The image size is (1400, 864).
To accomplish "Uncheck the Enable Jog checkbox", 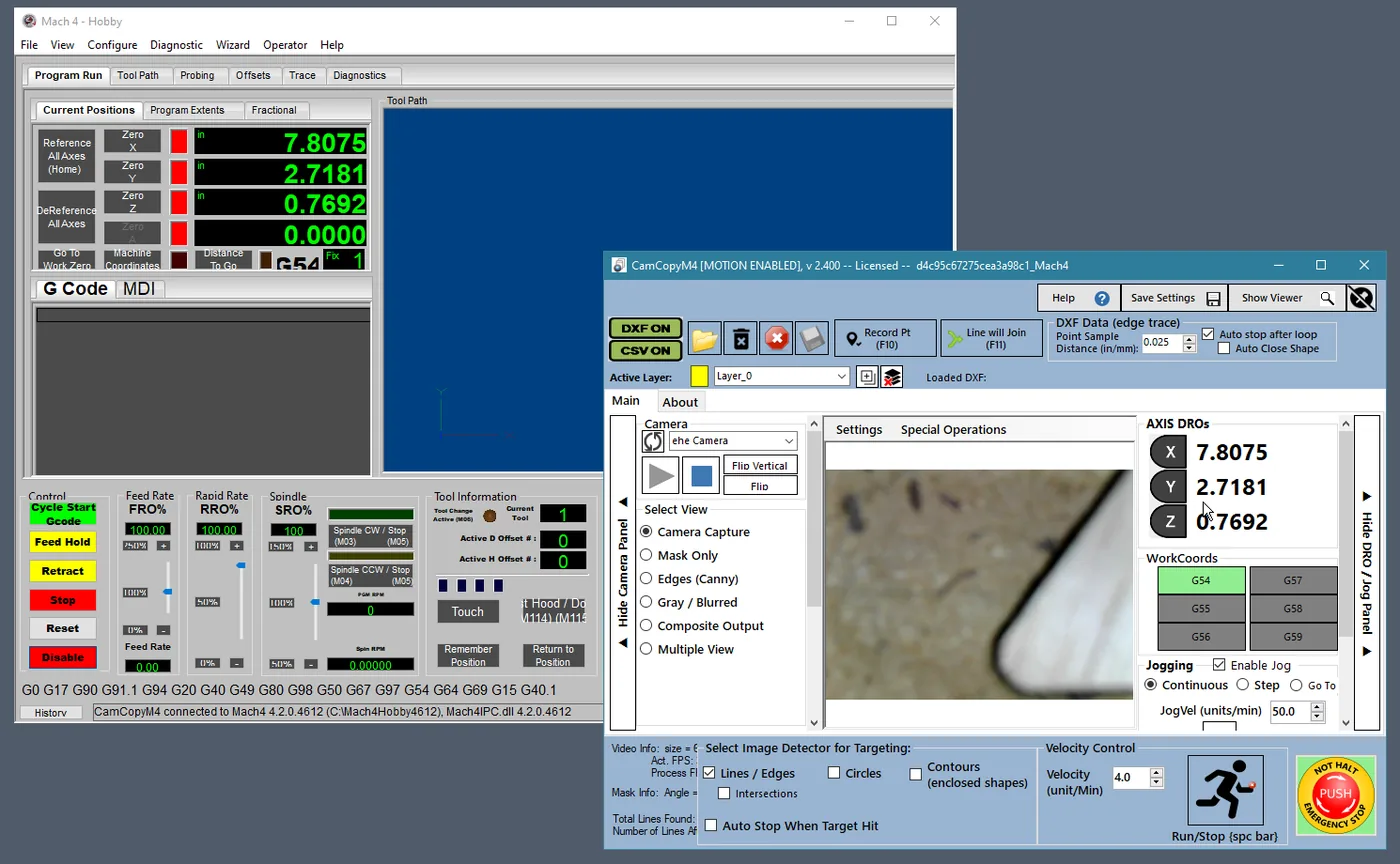I will coord(1219,665).
